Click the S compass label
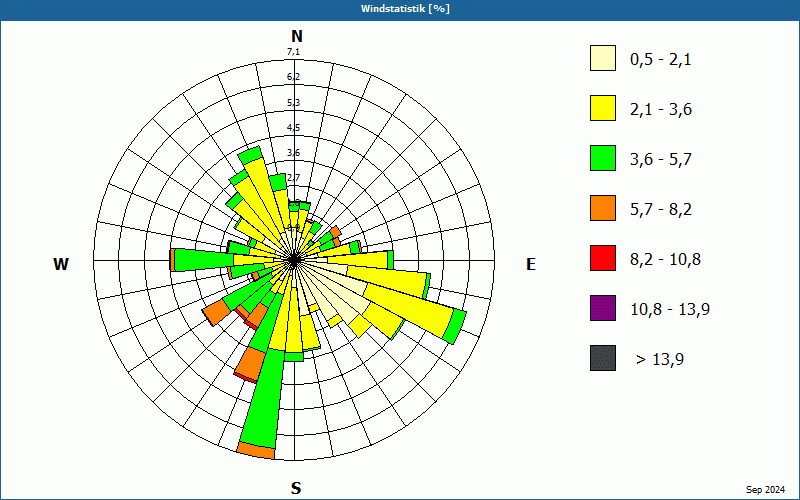Viewport: 800px width, 500px height. tap(296, 489)
